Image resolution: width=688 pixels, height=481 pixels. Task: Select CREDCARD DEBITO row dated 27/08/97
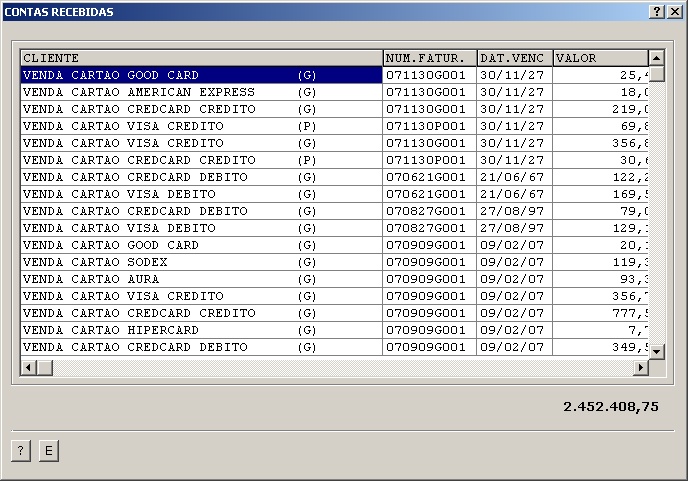click(334, 211)
